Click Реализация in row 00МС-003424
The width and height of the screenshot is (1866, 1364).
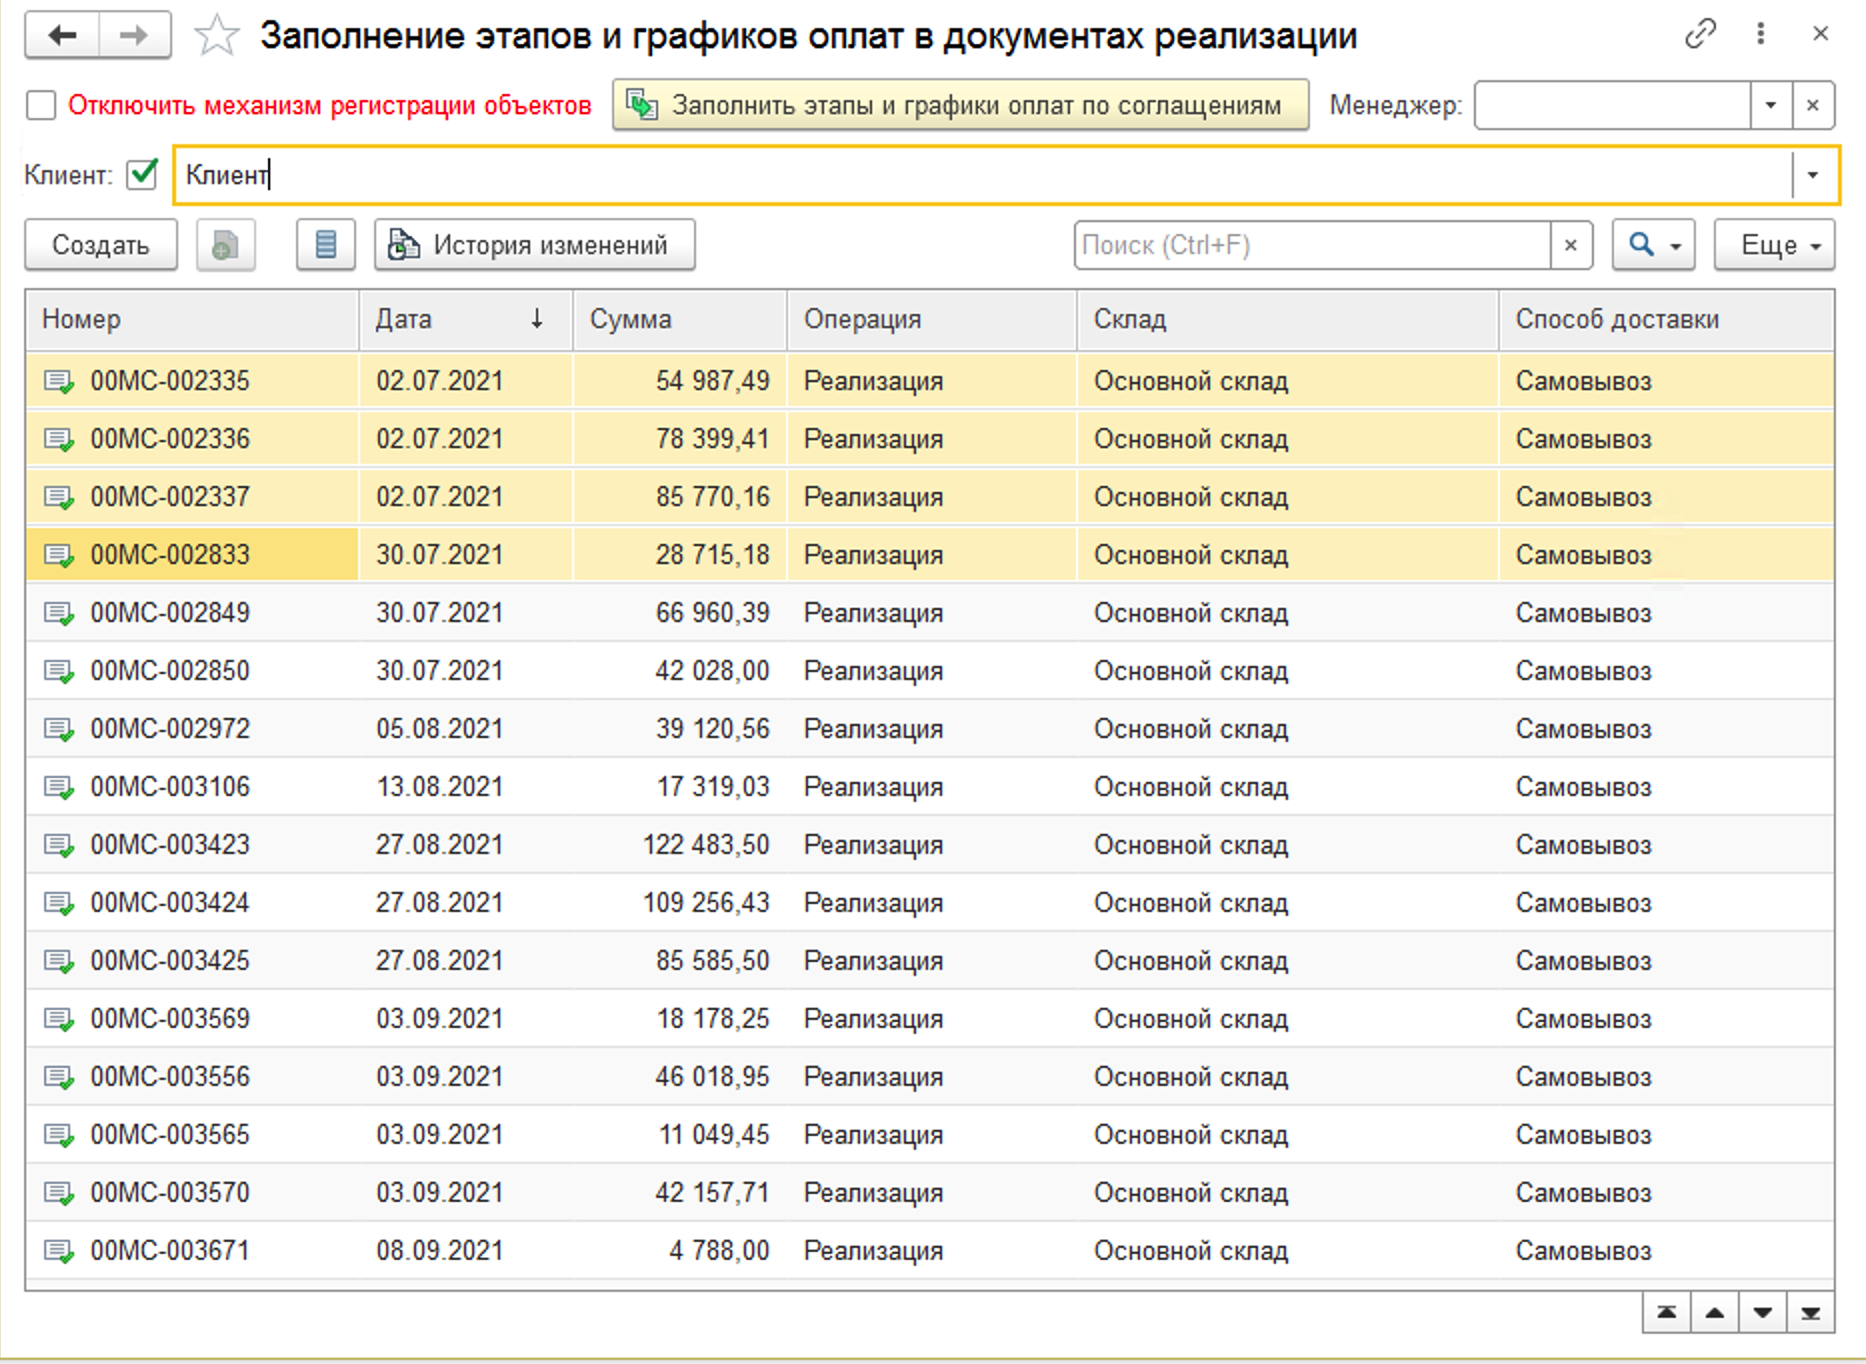(873, 903)
